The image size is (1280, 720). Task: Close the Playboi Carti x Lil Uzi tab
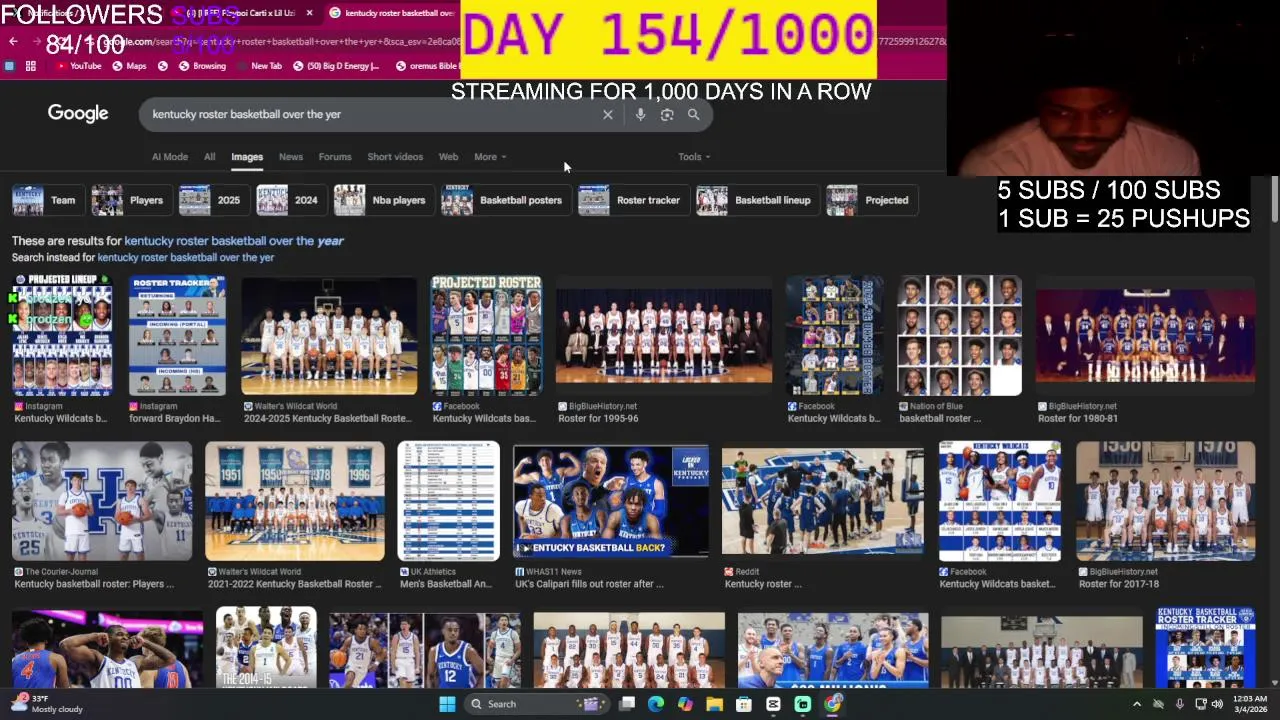pos(309,13)
